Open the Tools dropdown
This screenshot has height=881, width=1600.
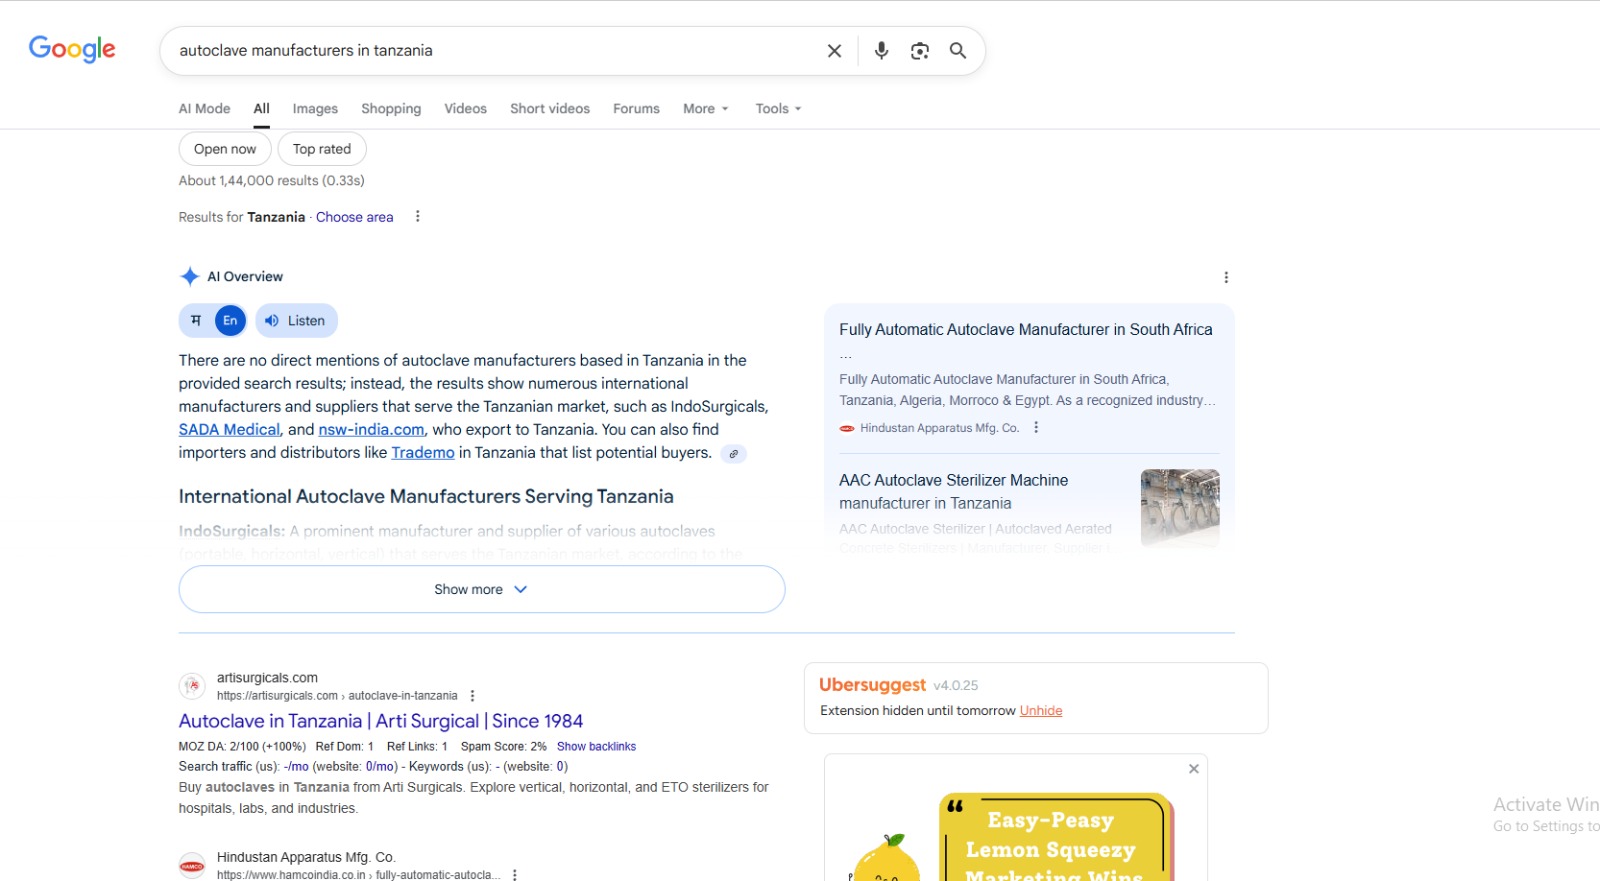pyautogui.click(x=778, y=109)
